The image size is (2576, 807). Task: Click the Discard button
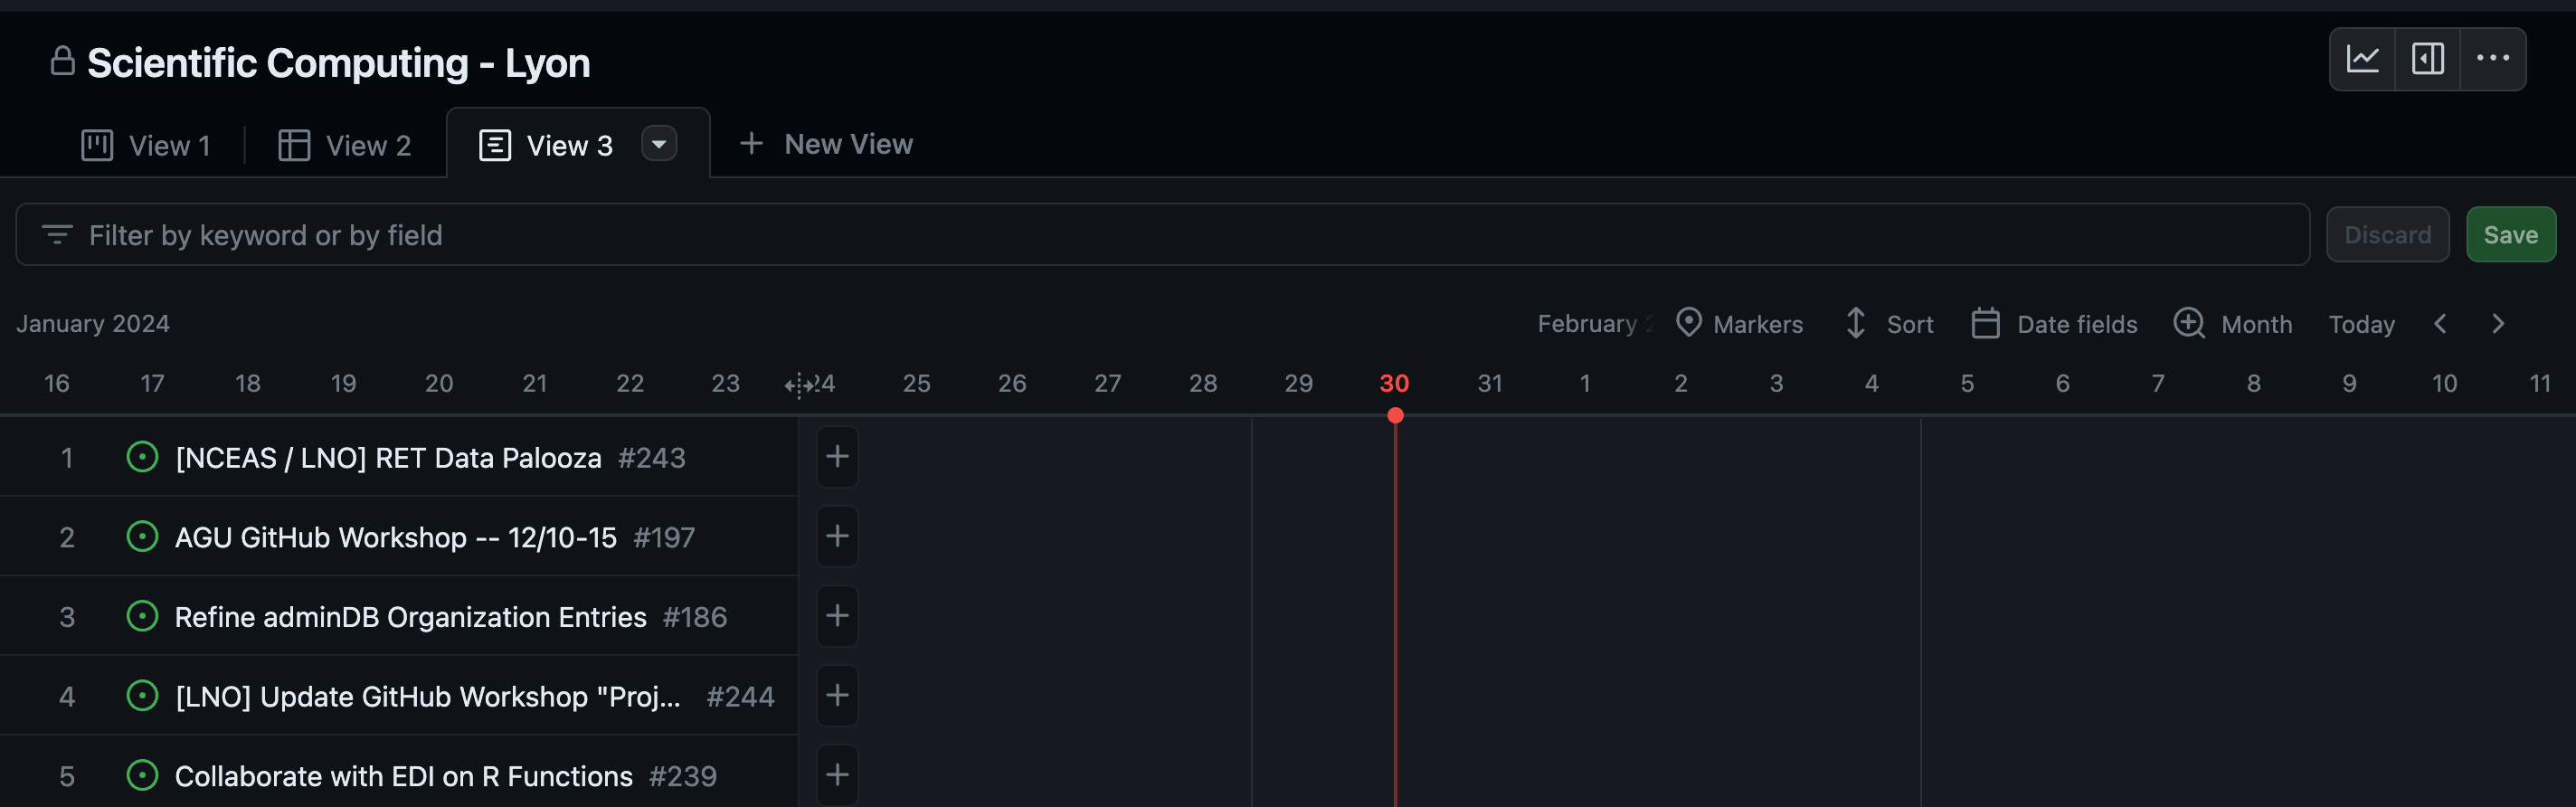(2387, 235)
